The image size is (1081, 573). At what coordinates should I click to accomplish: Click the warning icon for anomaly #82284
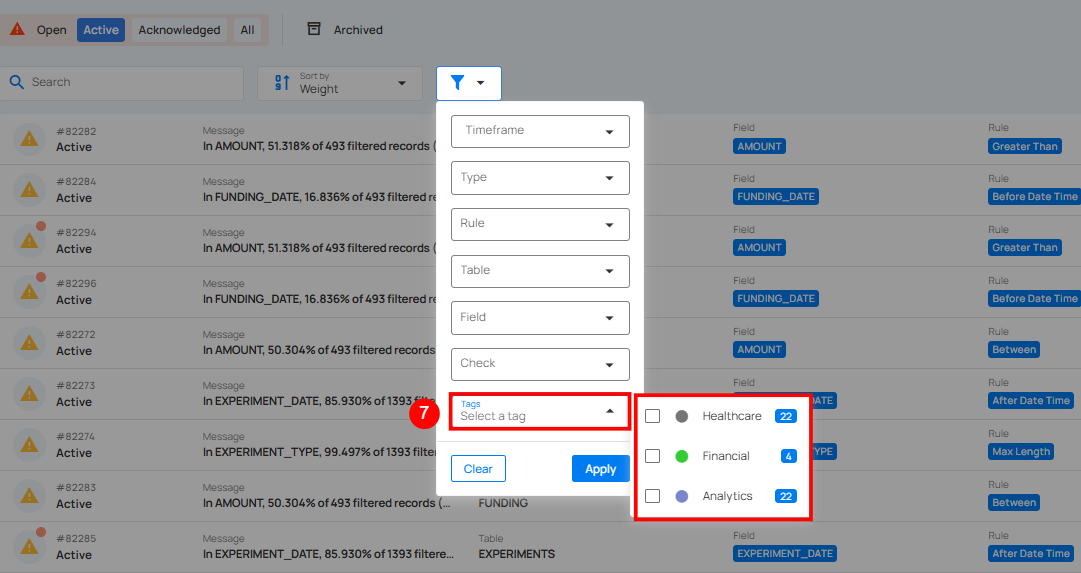pos(29,190)
